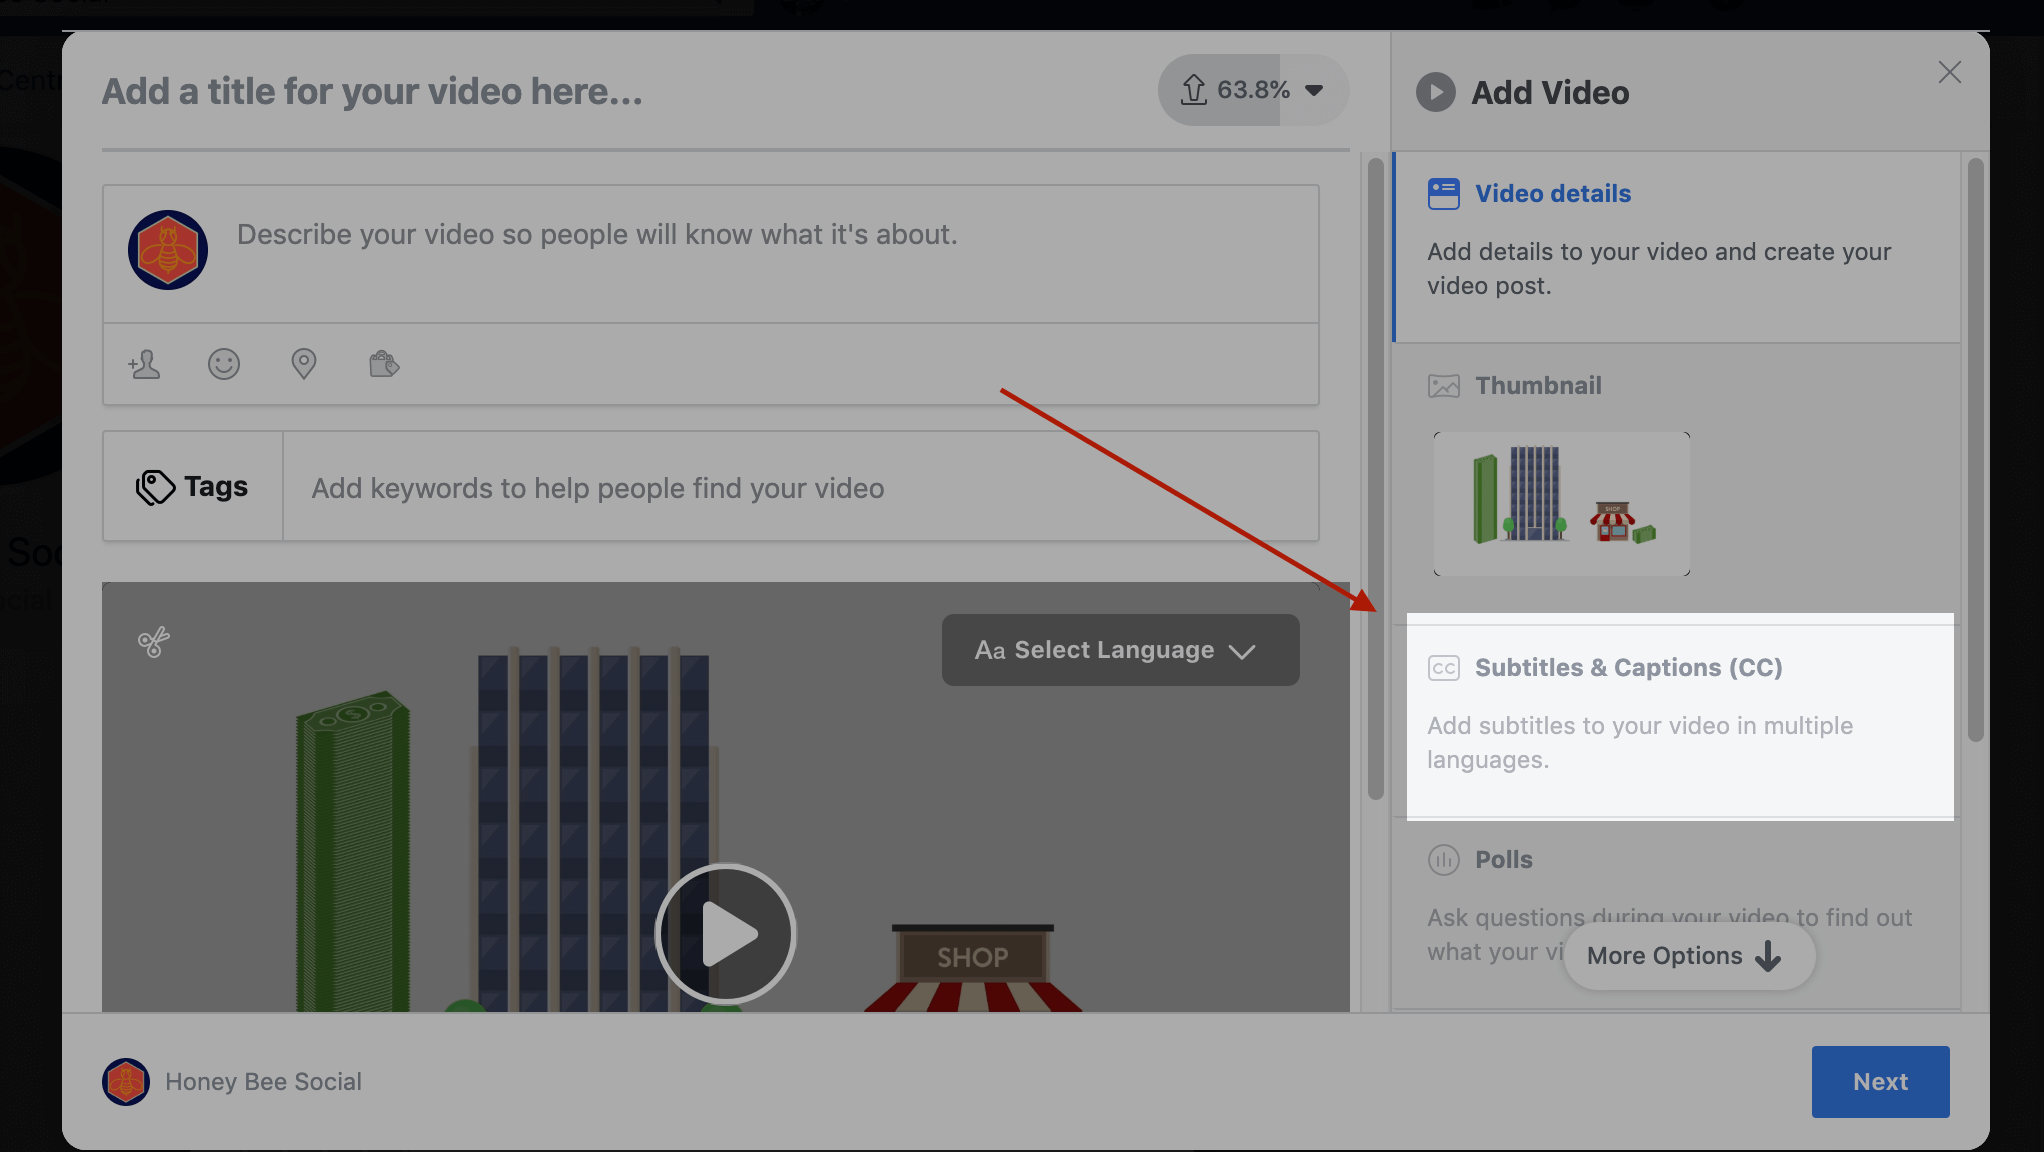The width and height of the screenshot is (2044, 1152).
Task: Expand More Options in the sidebar
Action: (1688, 956)
